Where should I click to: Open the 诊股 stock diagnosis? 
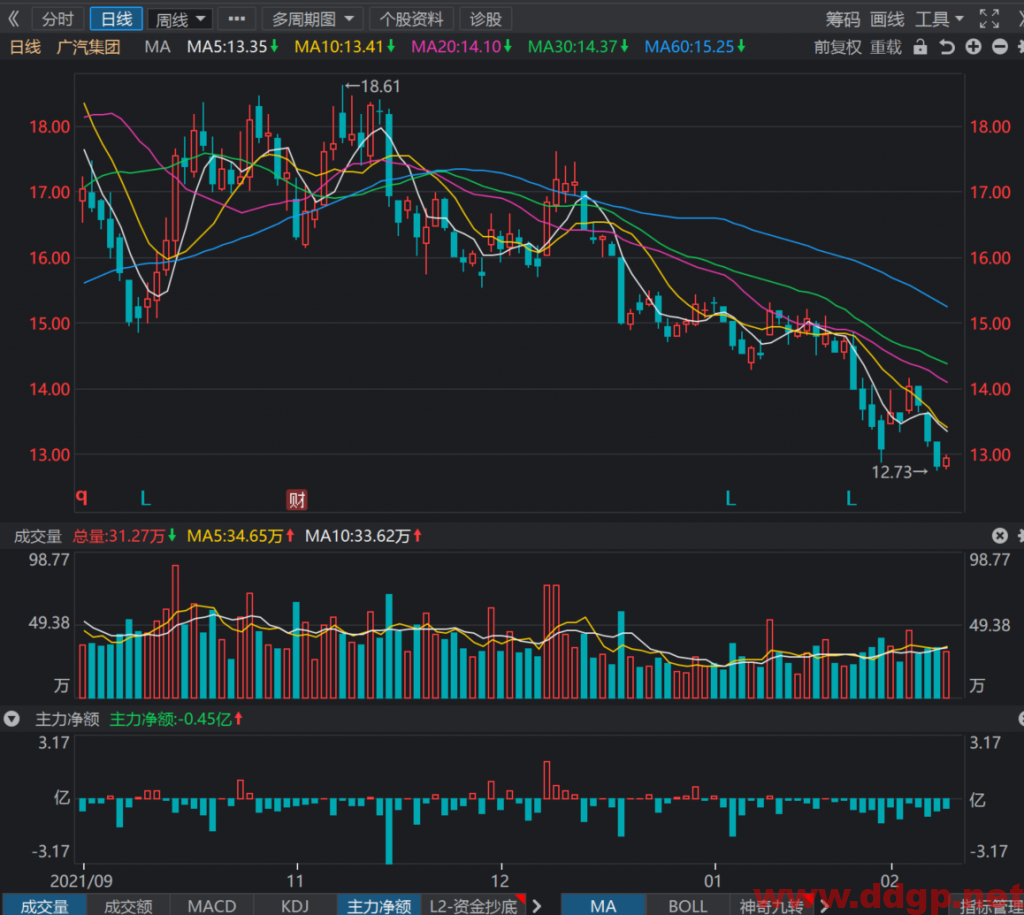pos(486,19)
